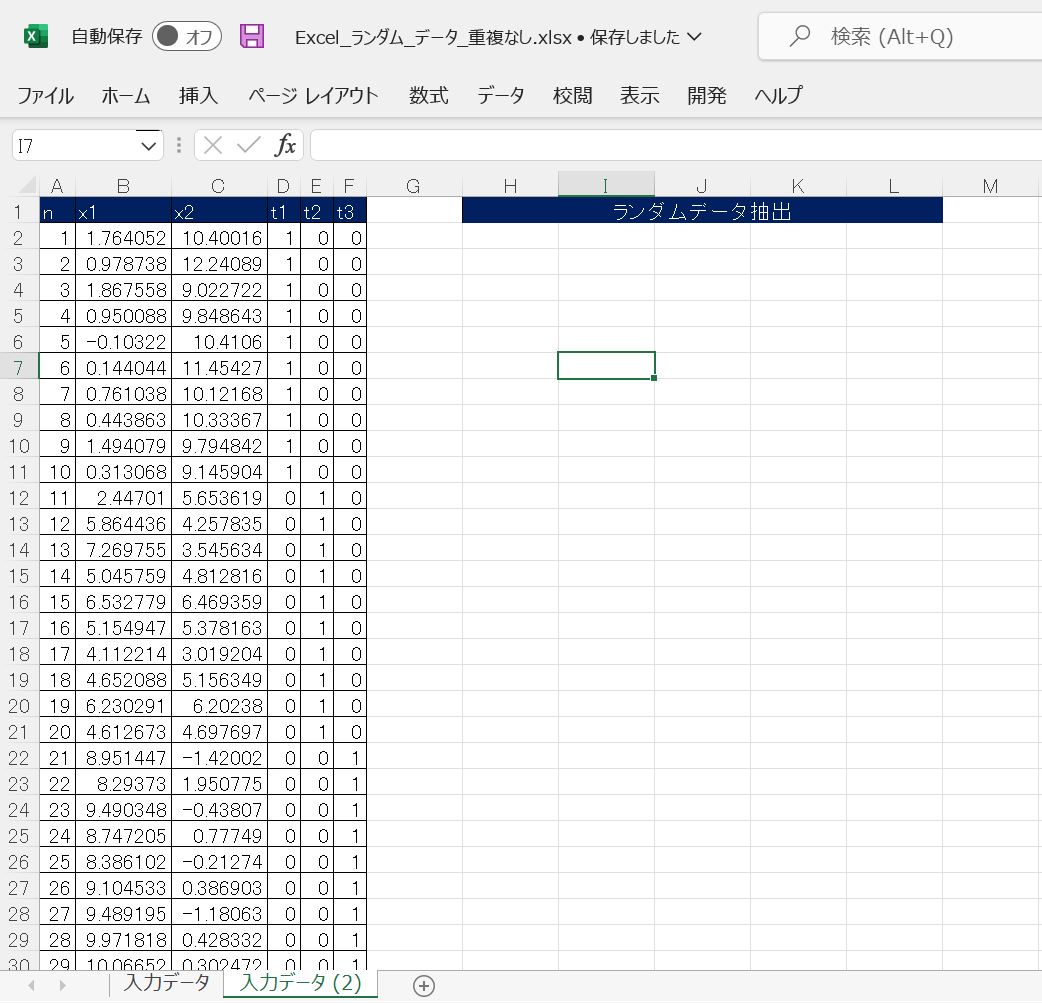Select column A header
The width and height of the screenshot is (1042, 1003).
[57, 186]
